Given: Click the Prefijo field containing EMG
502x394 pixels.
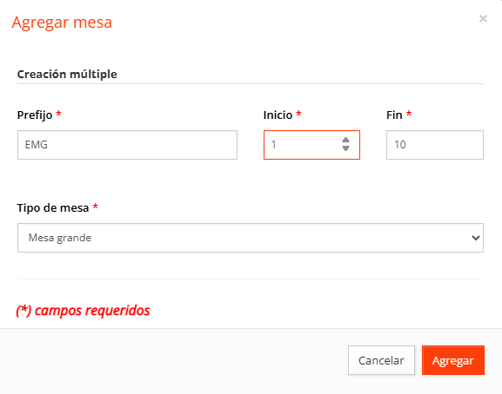Looking at the screenshot, I should [127, 145].
